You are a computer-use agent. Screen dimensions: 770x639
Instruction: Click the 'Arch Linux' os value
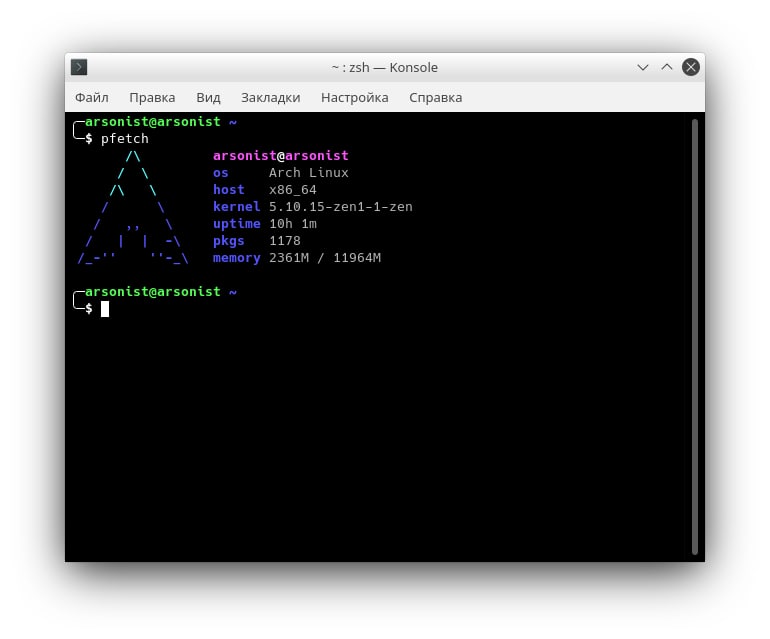[308, 172]
